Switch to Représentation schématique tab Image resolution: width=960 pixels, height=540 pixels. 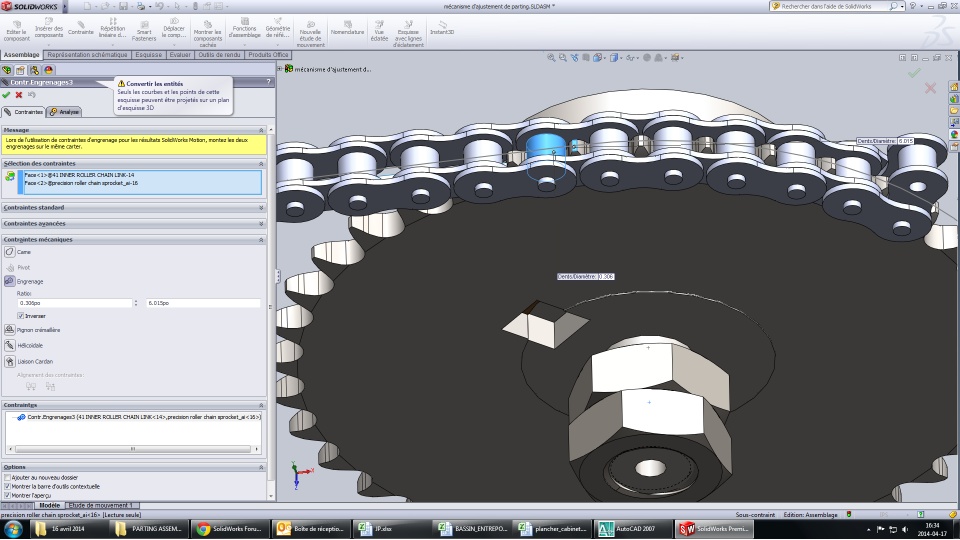[88, 54]
